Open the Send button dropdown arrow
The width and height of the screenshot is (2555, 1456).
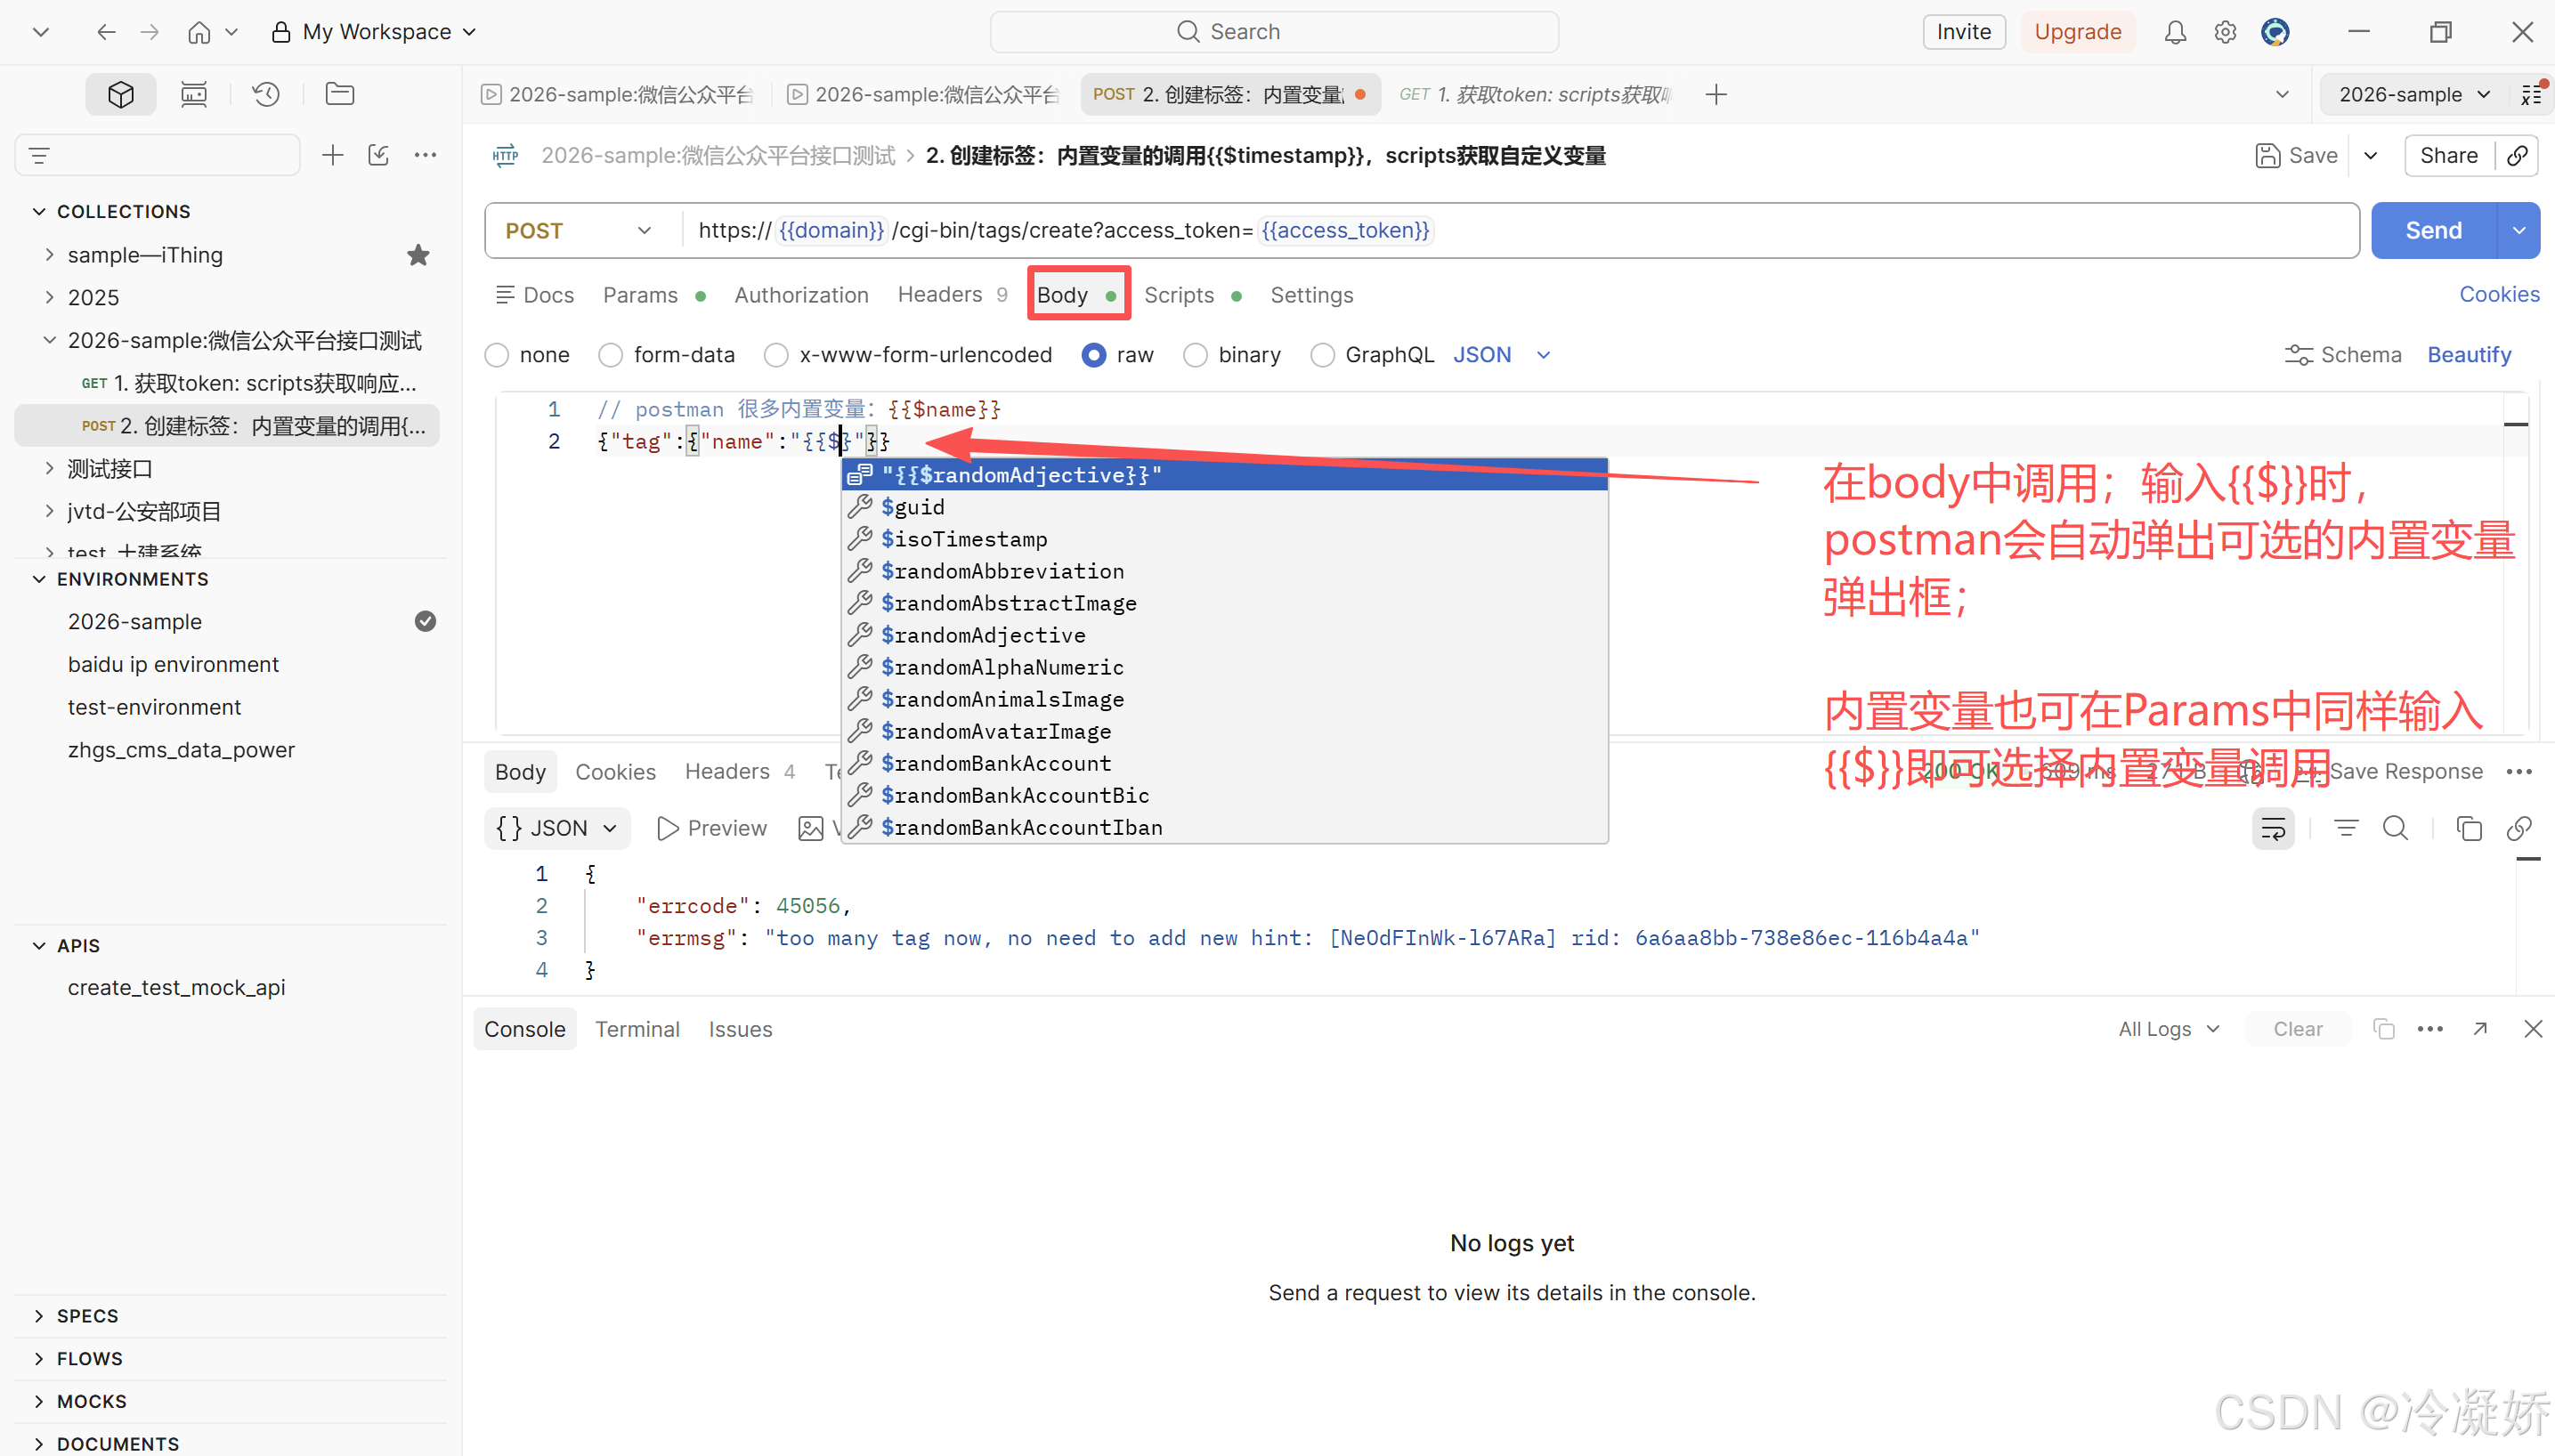(x=2519, y=231)
